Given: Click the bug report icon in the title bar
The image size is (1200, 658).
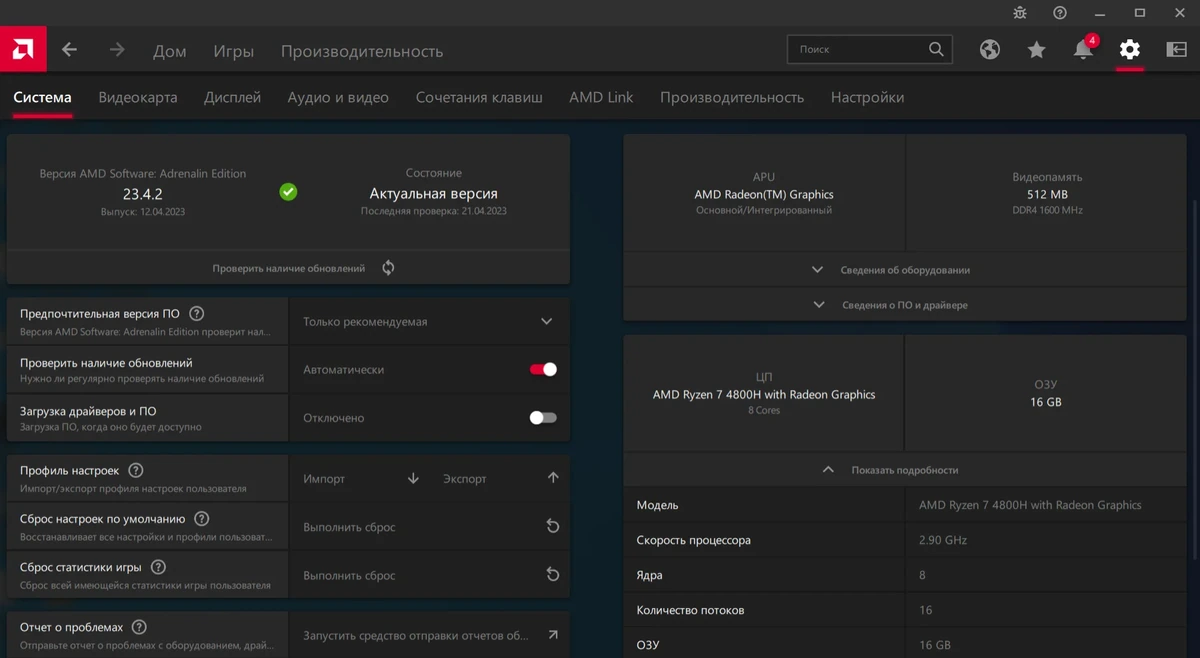Looking at the screenshot, I should 1020,13.
